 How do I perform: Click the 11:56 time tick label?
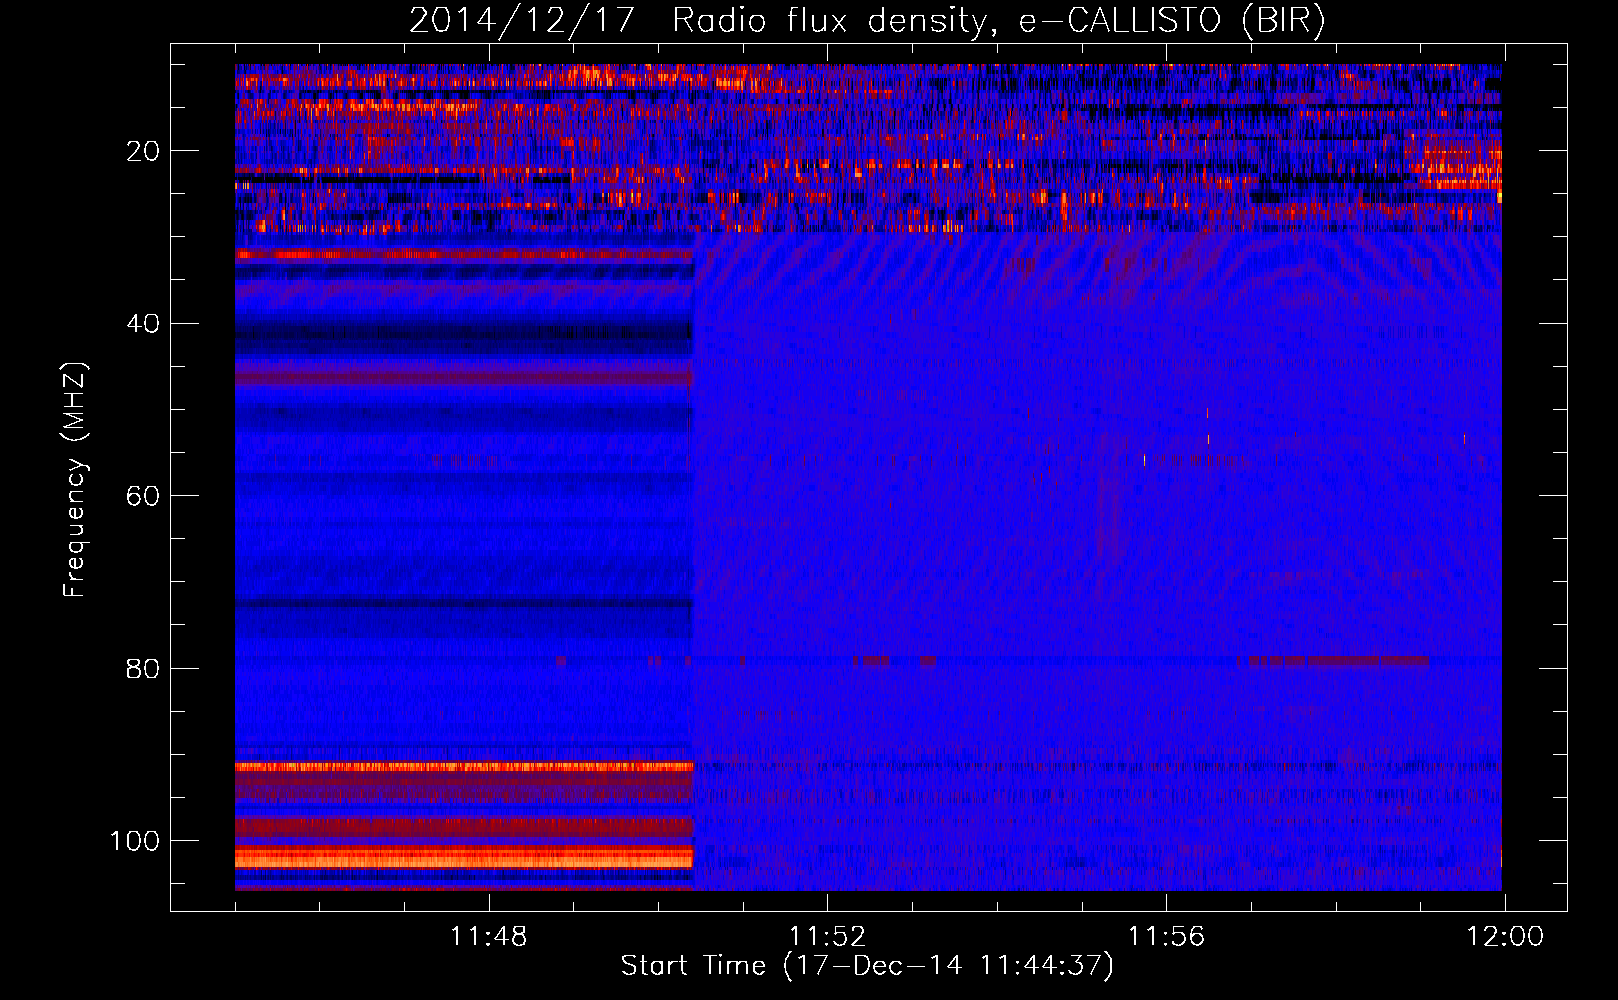1166,937
